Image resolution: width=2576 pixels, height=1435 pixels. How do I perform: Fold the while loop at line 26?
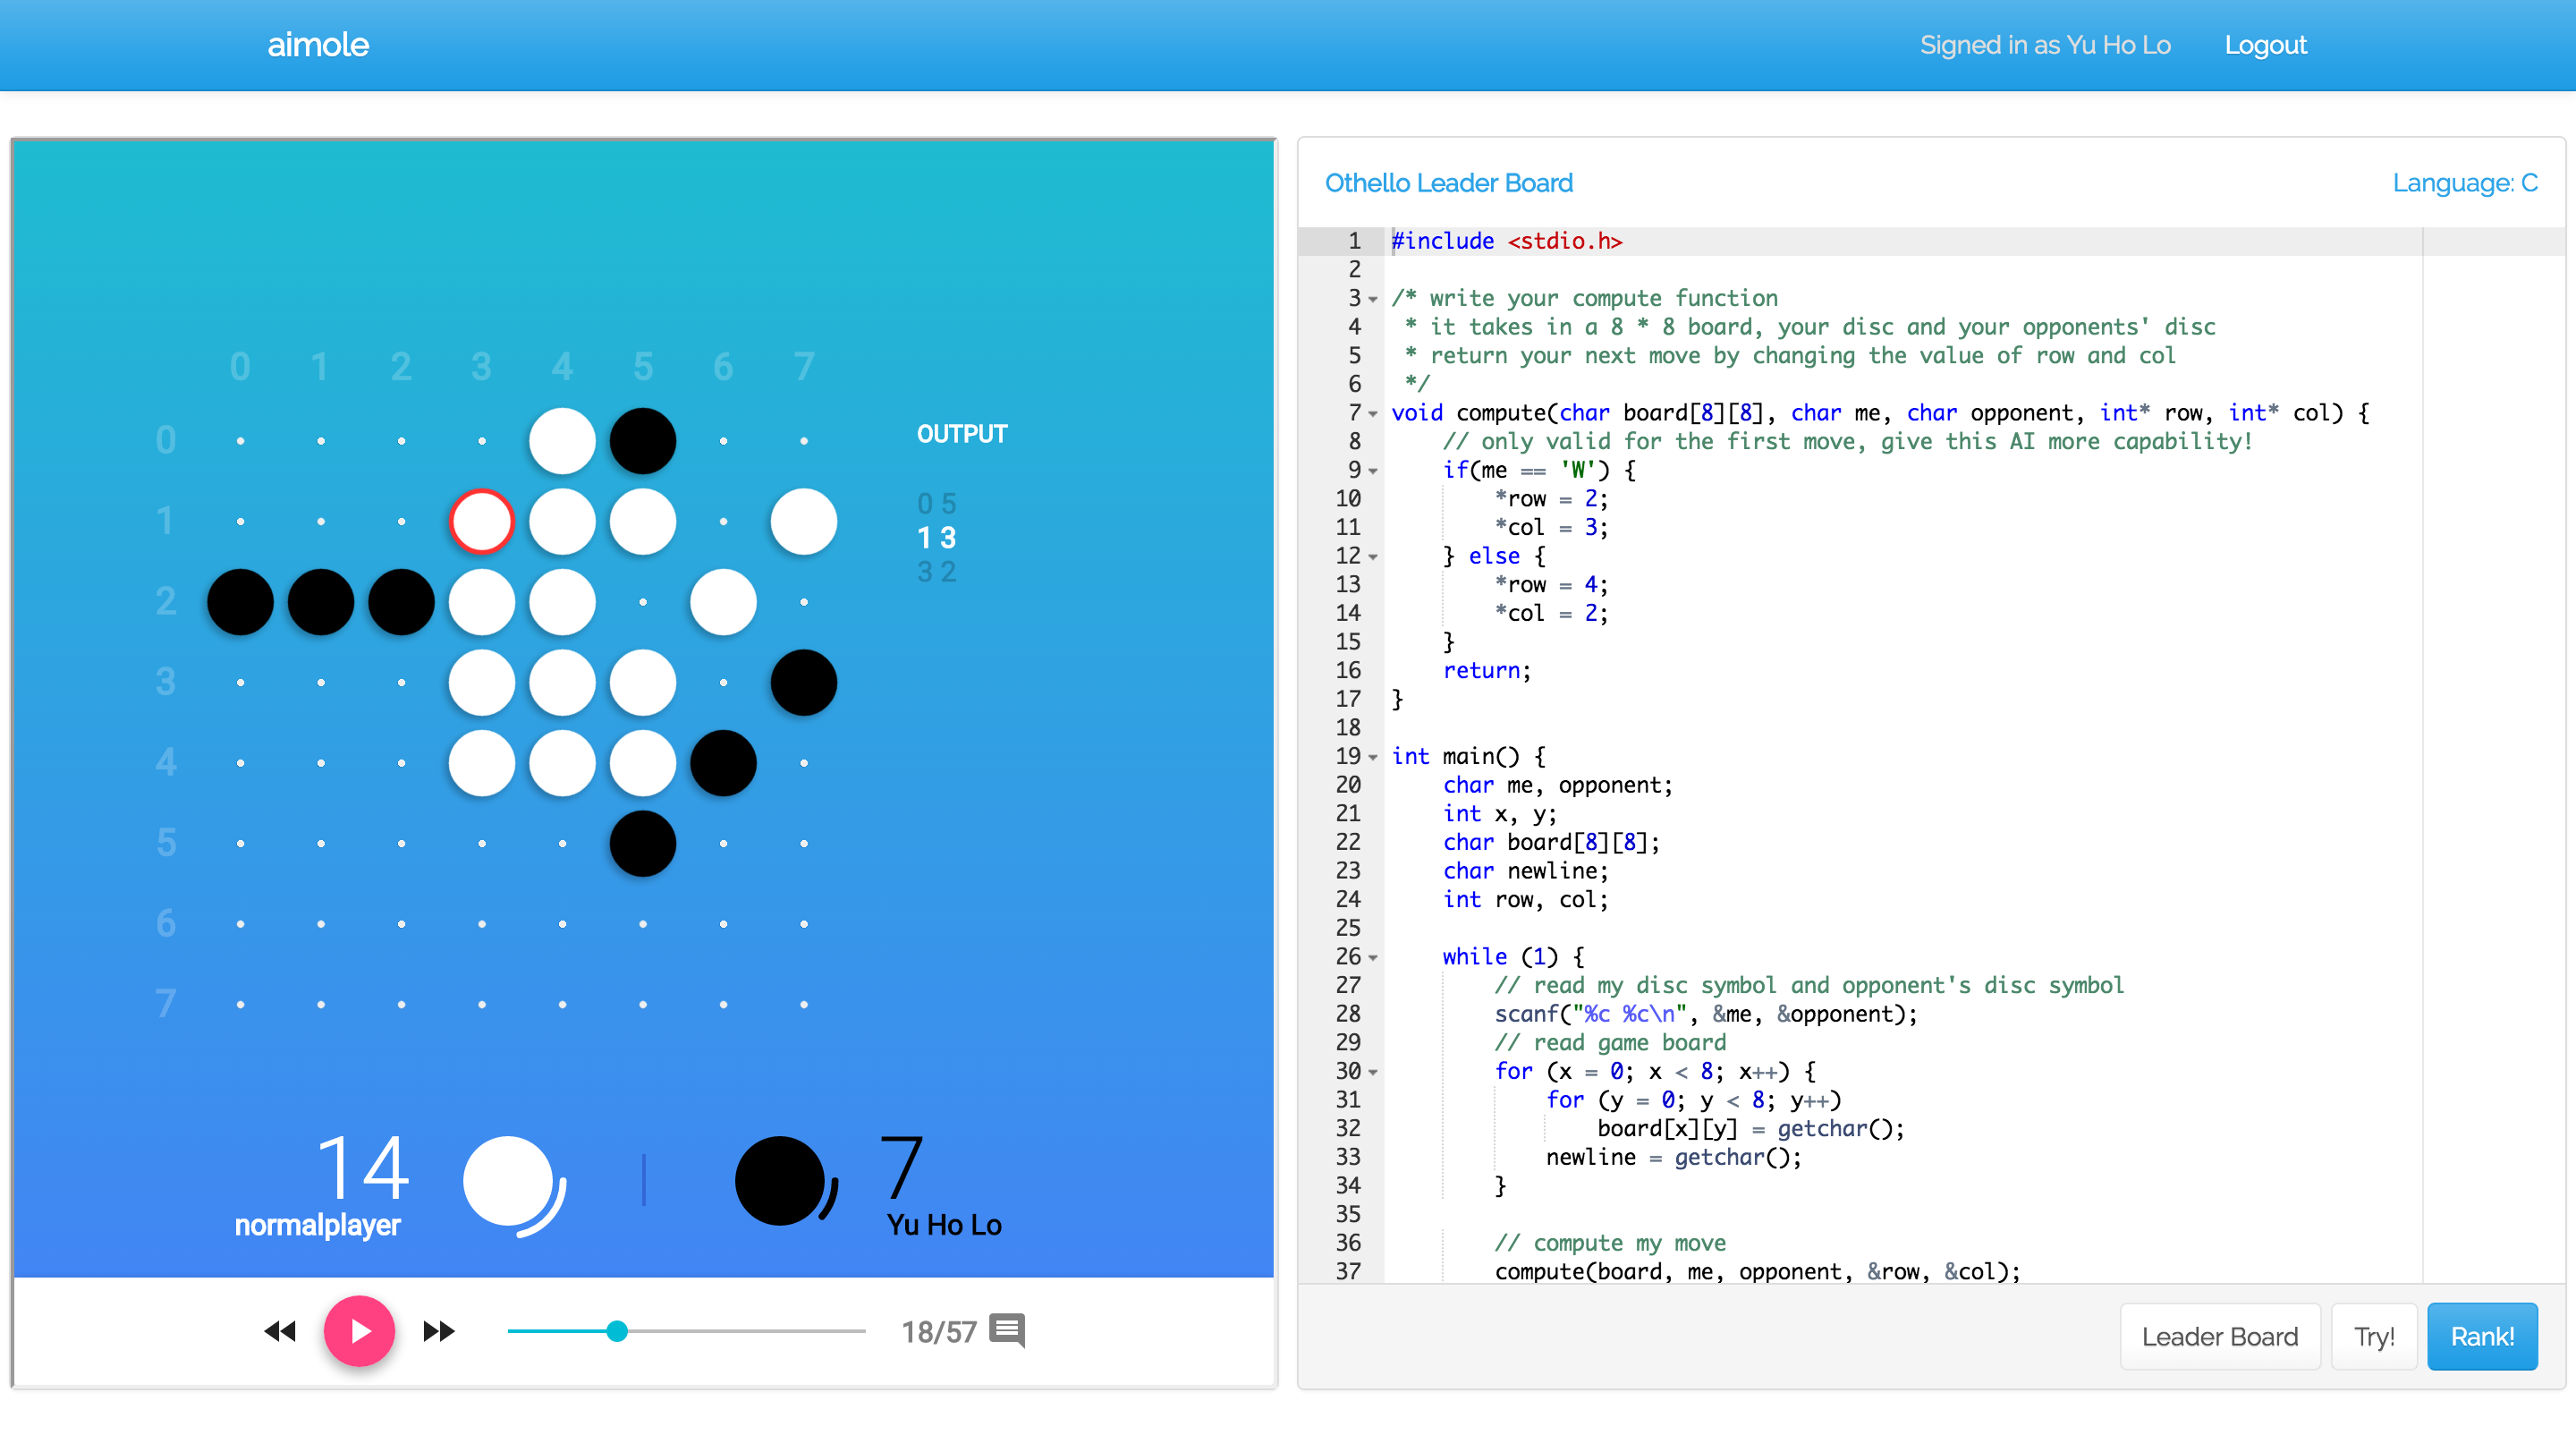coord(1374,957)
